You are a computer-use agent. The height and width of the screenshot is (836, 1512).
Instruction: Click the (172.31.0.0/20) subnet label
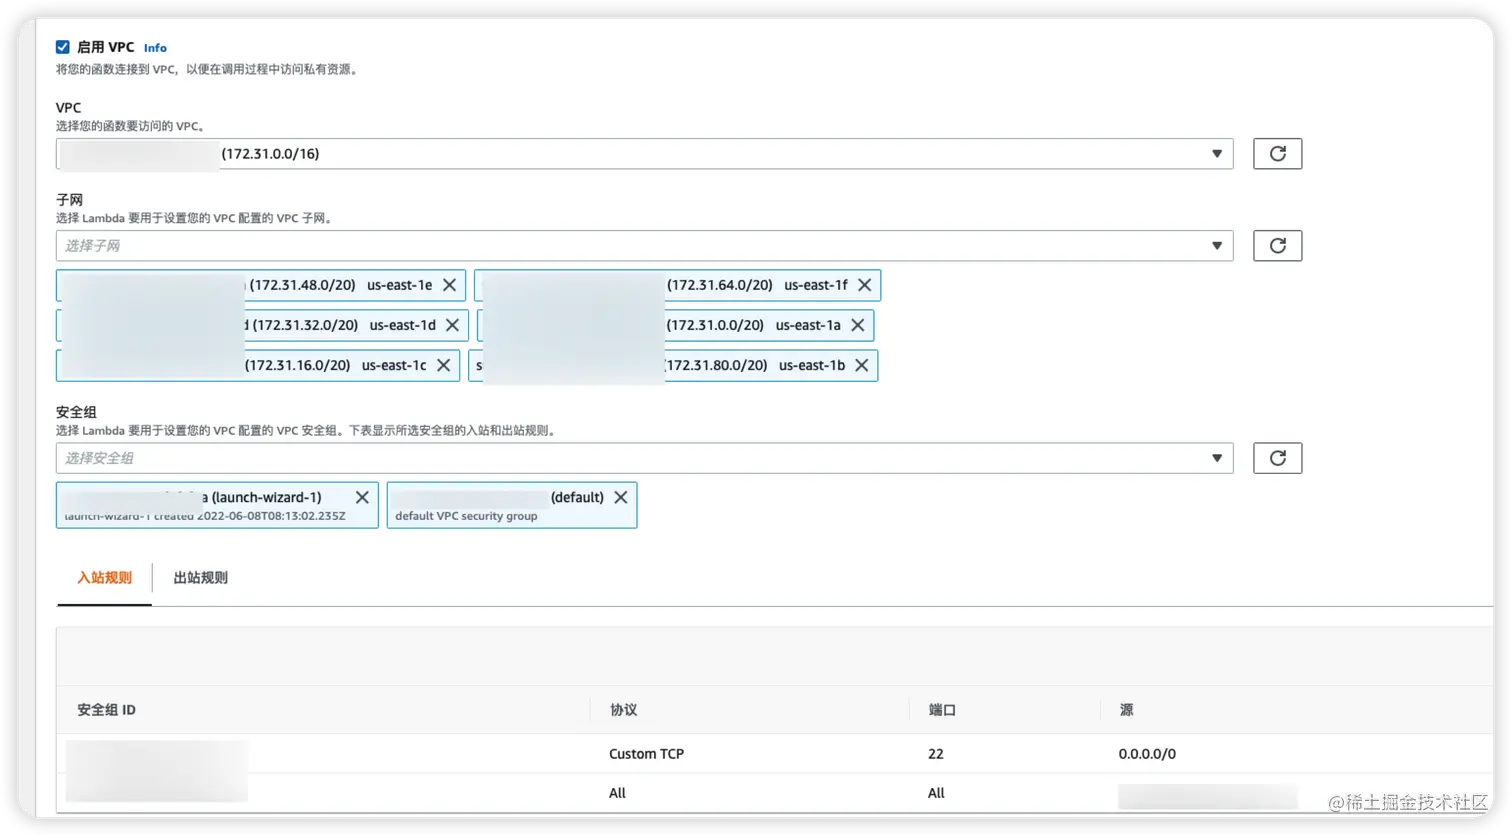pos(715,325)
